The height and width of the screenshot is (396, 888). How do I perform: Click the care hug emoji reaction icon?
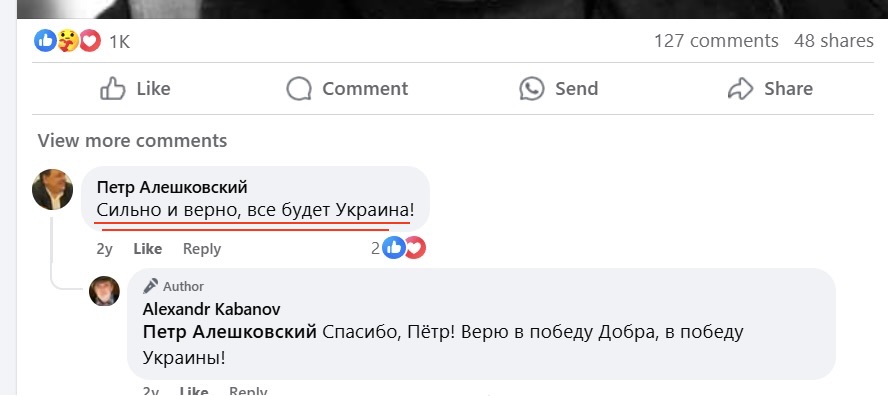(67, 41)
